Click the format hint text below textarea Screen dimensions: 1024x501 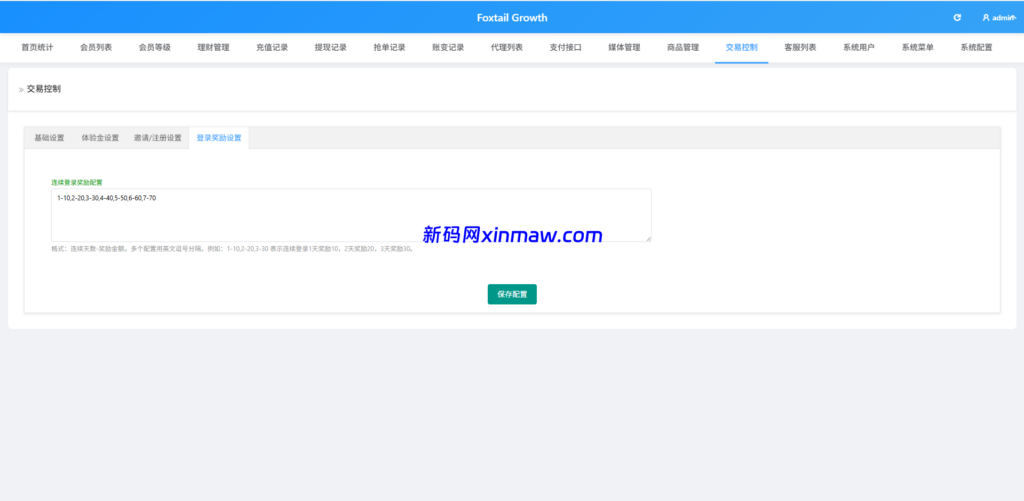(x=232, y=249)
